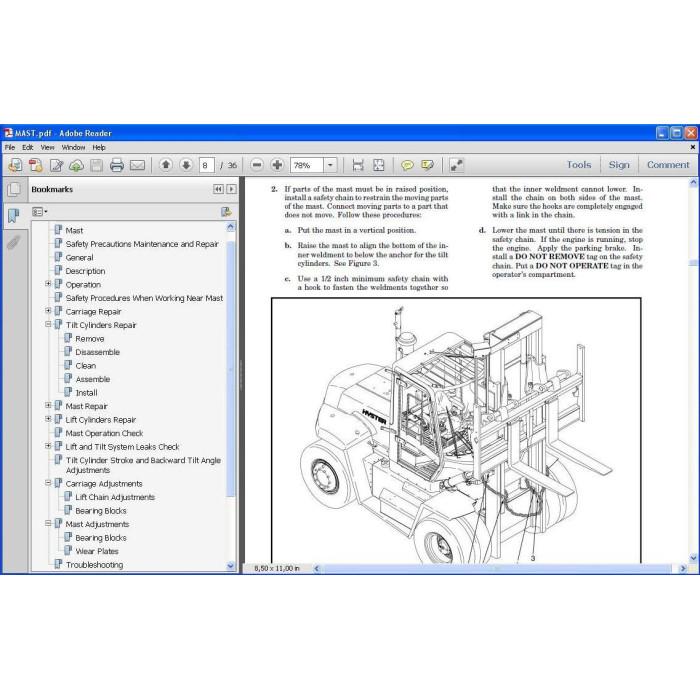
Task: Open the View menu
Action: [47, 147]
